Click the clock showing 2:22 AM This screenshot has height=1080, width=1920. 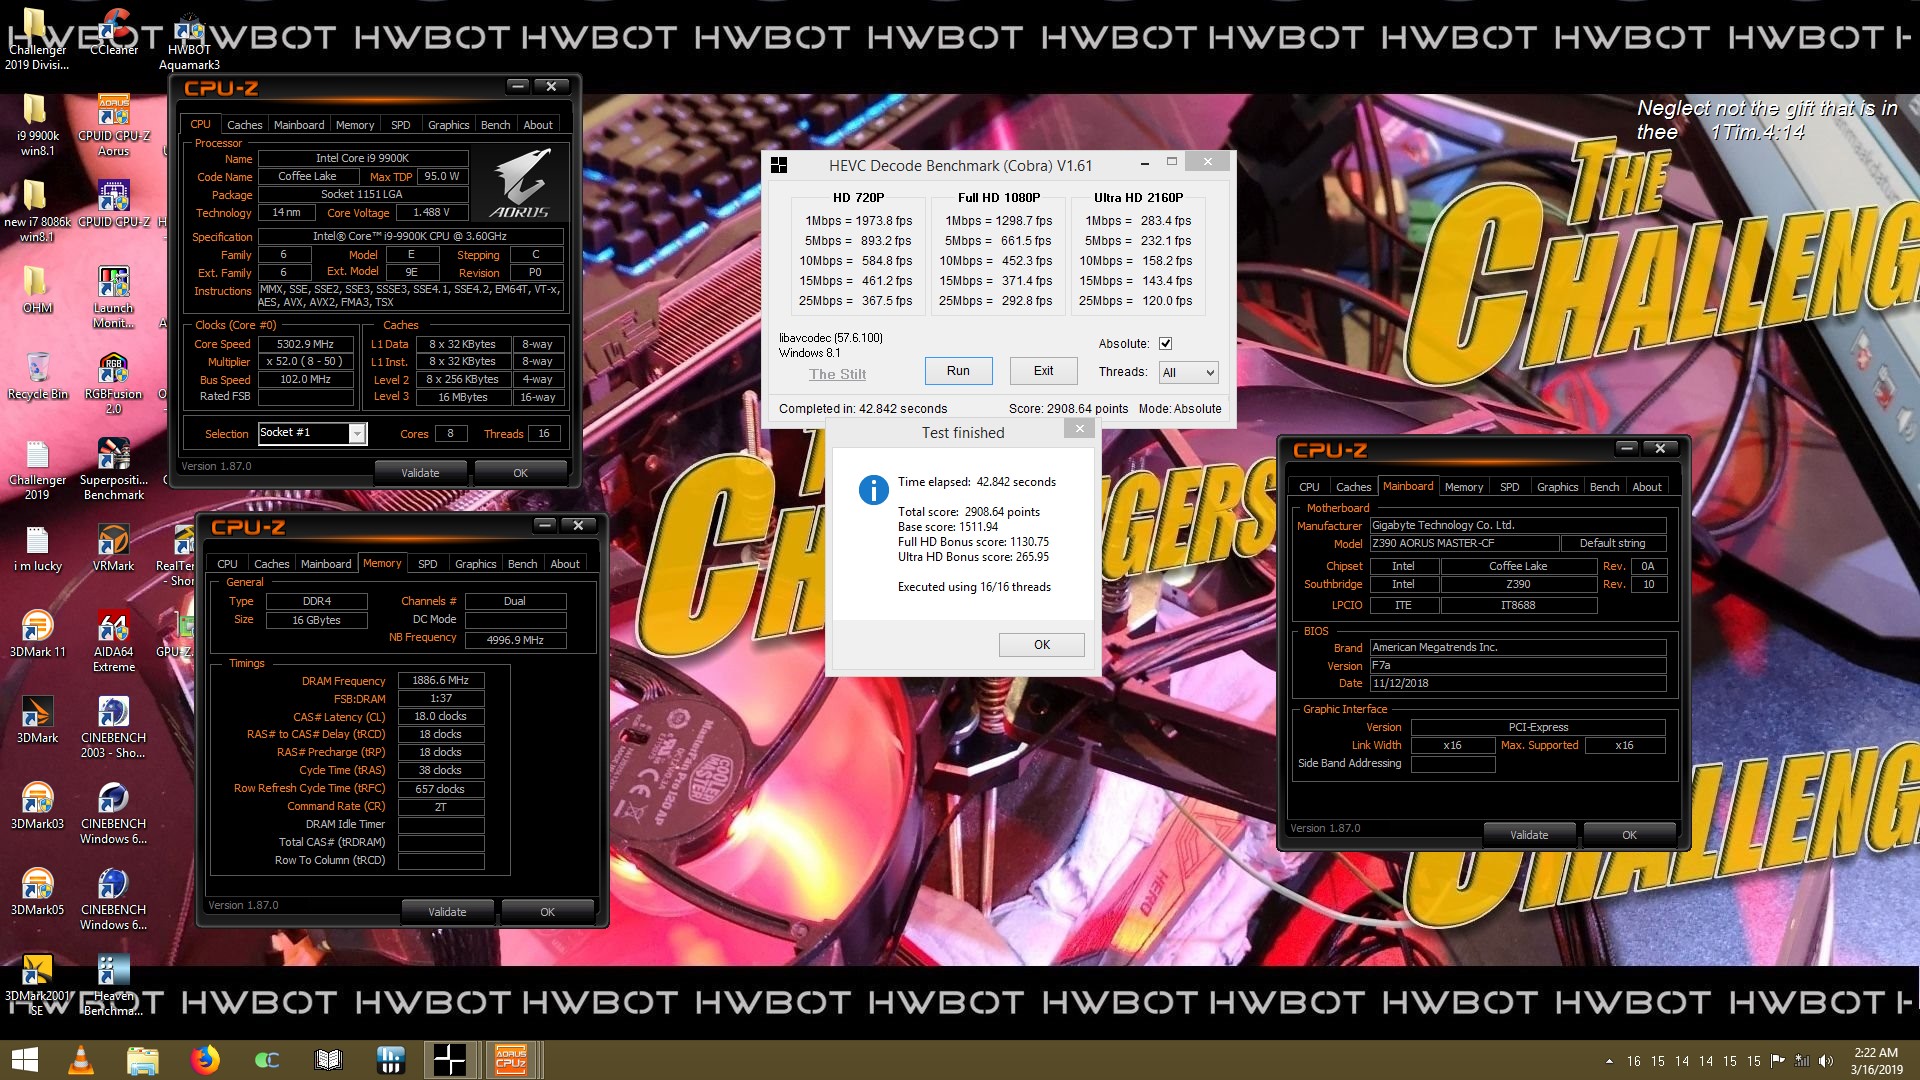(x=1875, y=1052)
